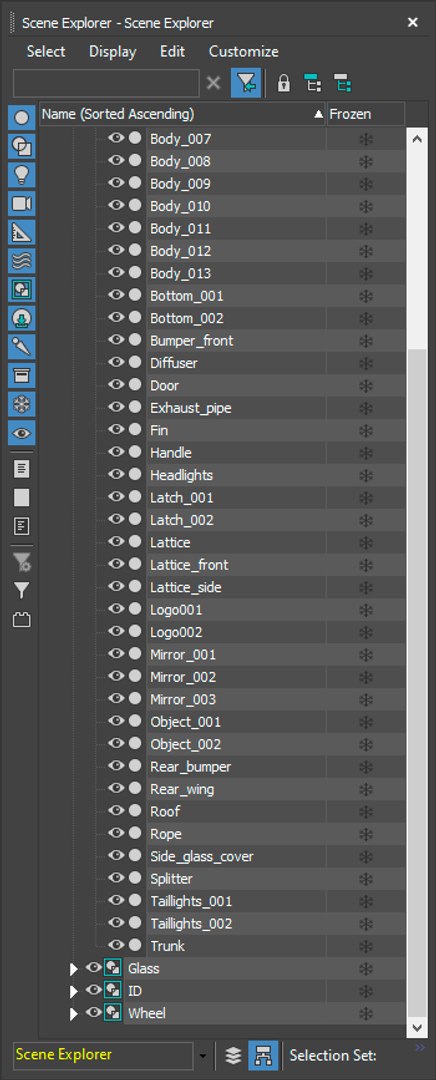Toggle the Display Bone Objects icon

pyautogui.click(x=22, y=347)
